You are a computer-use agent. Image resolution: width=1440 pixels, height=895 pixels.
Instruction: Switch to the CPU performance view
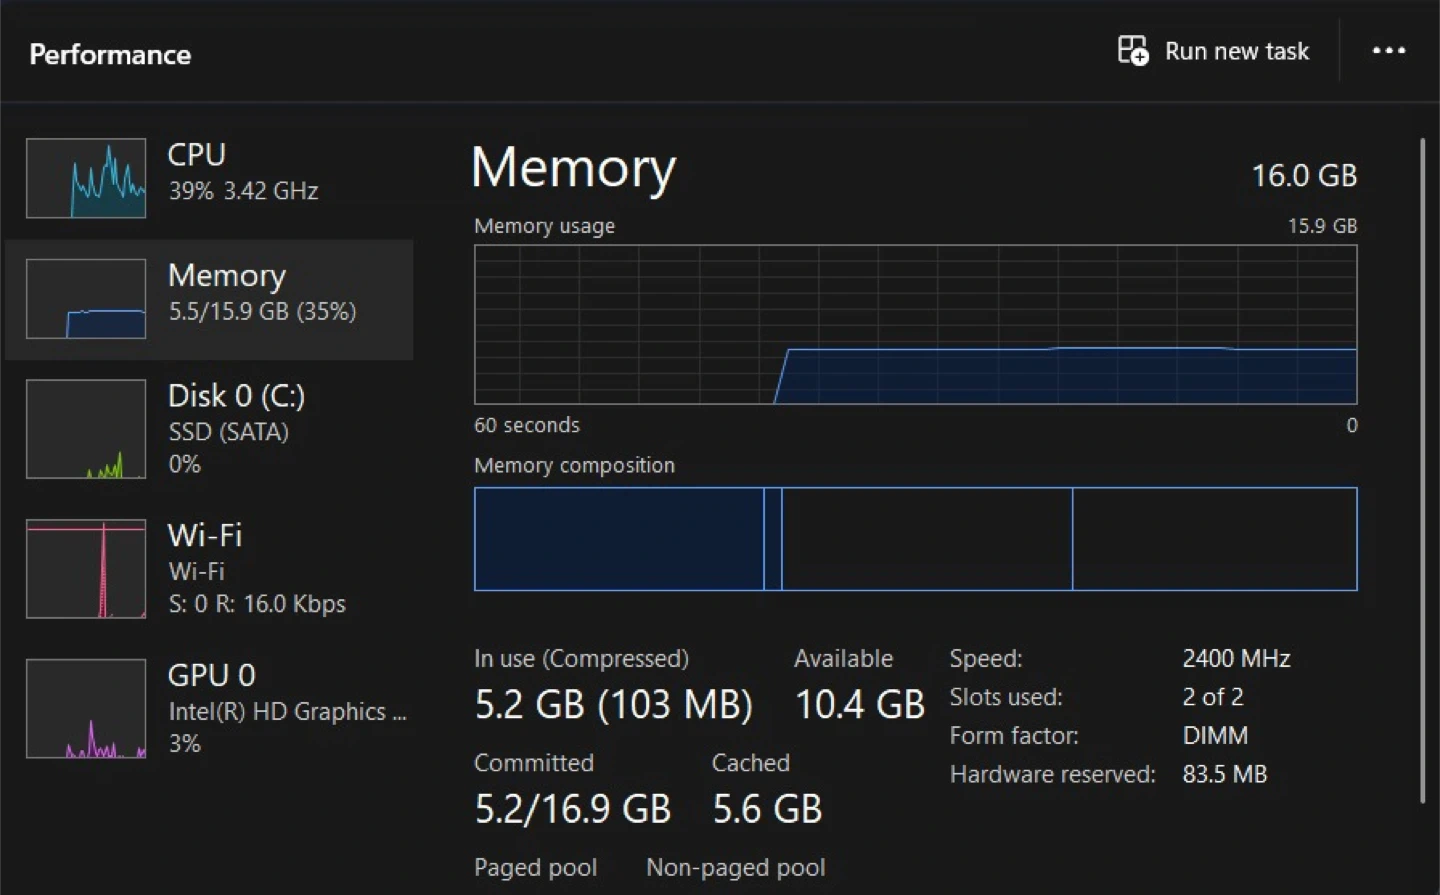[x=243, y=171]
